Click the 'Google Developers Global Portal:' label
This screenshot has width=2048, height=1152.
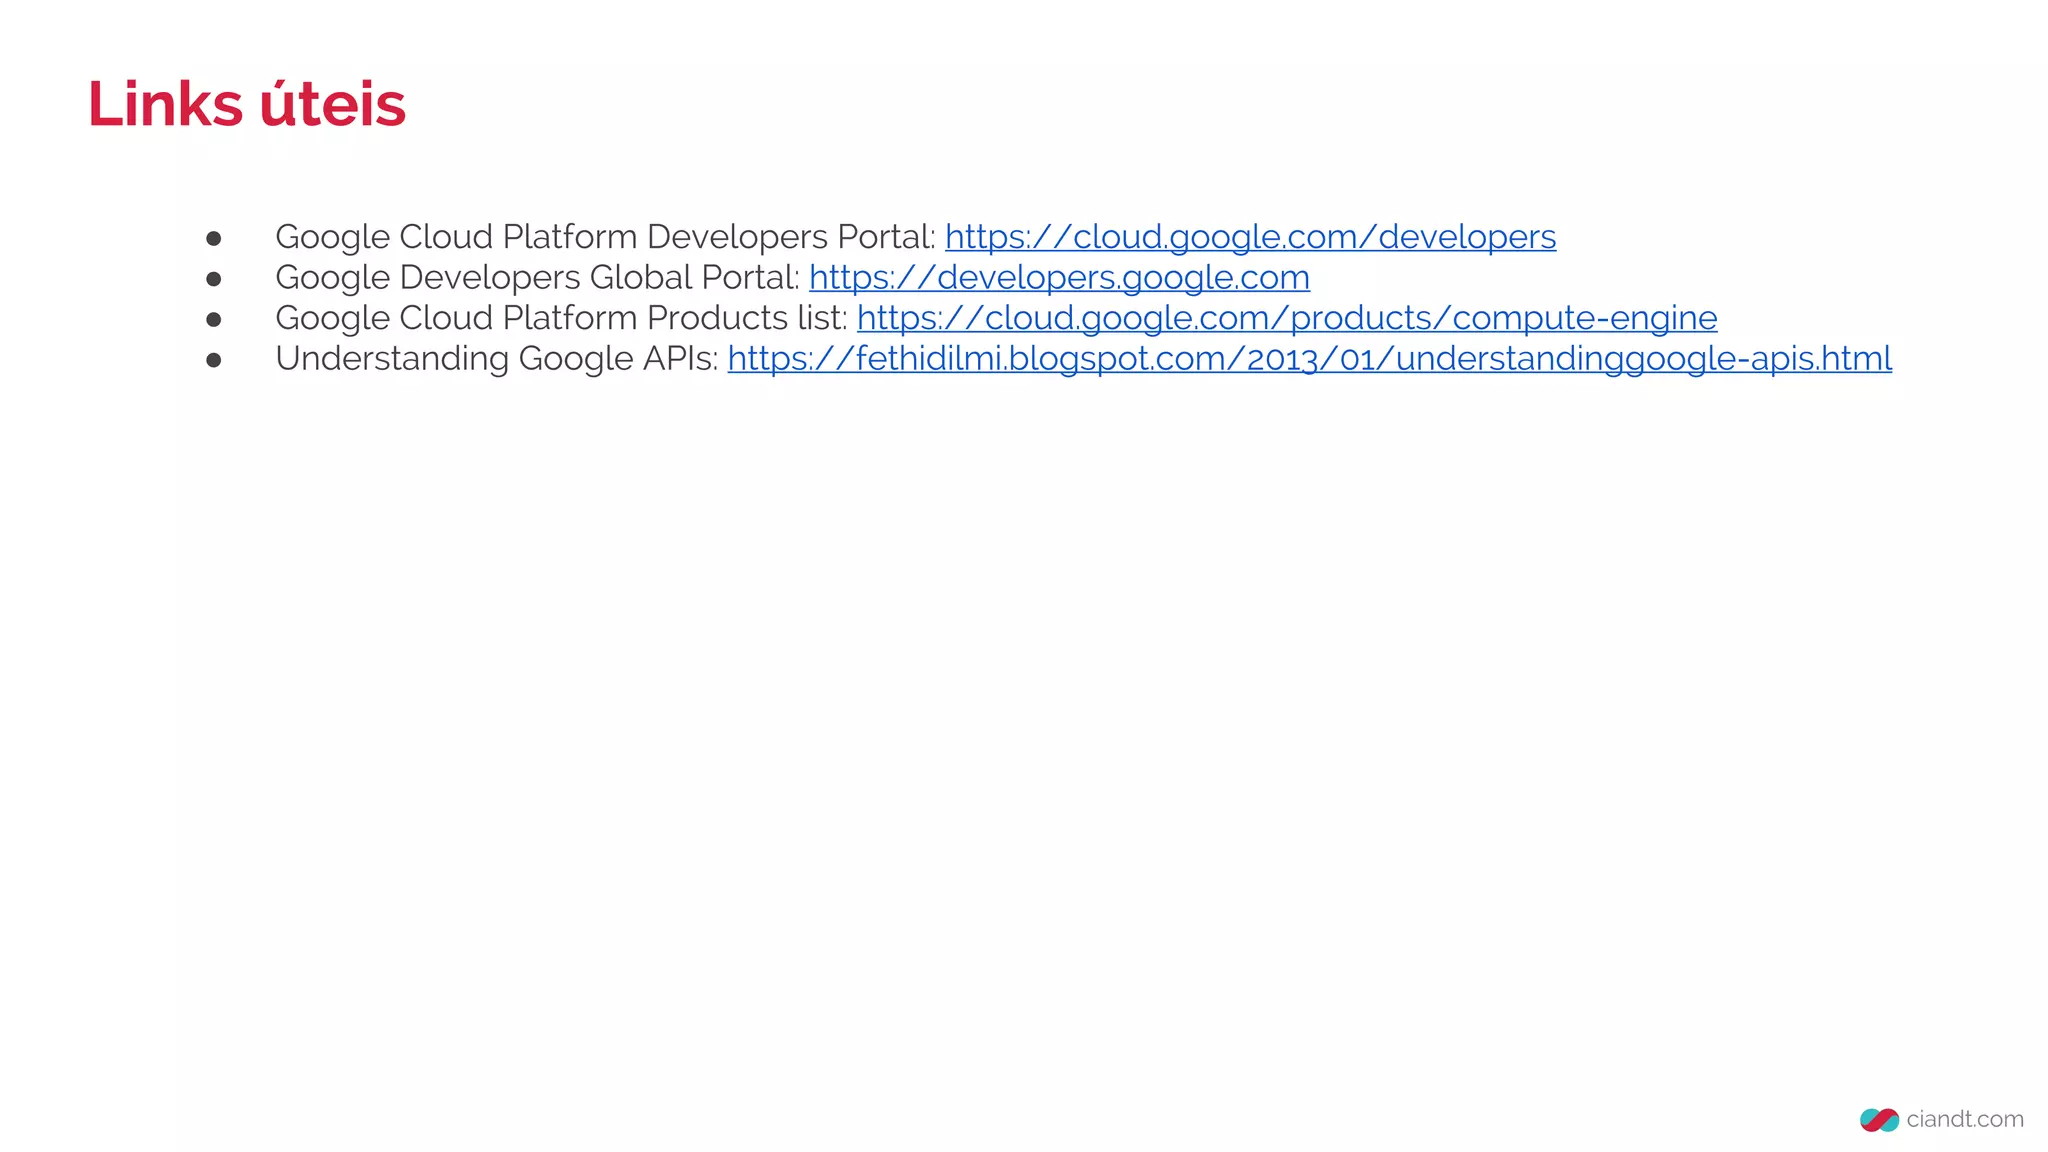pyautogui.click(x=538, y=277)
